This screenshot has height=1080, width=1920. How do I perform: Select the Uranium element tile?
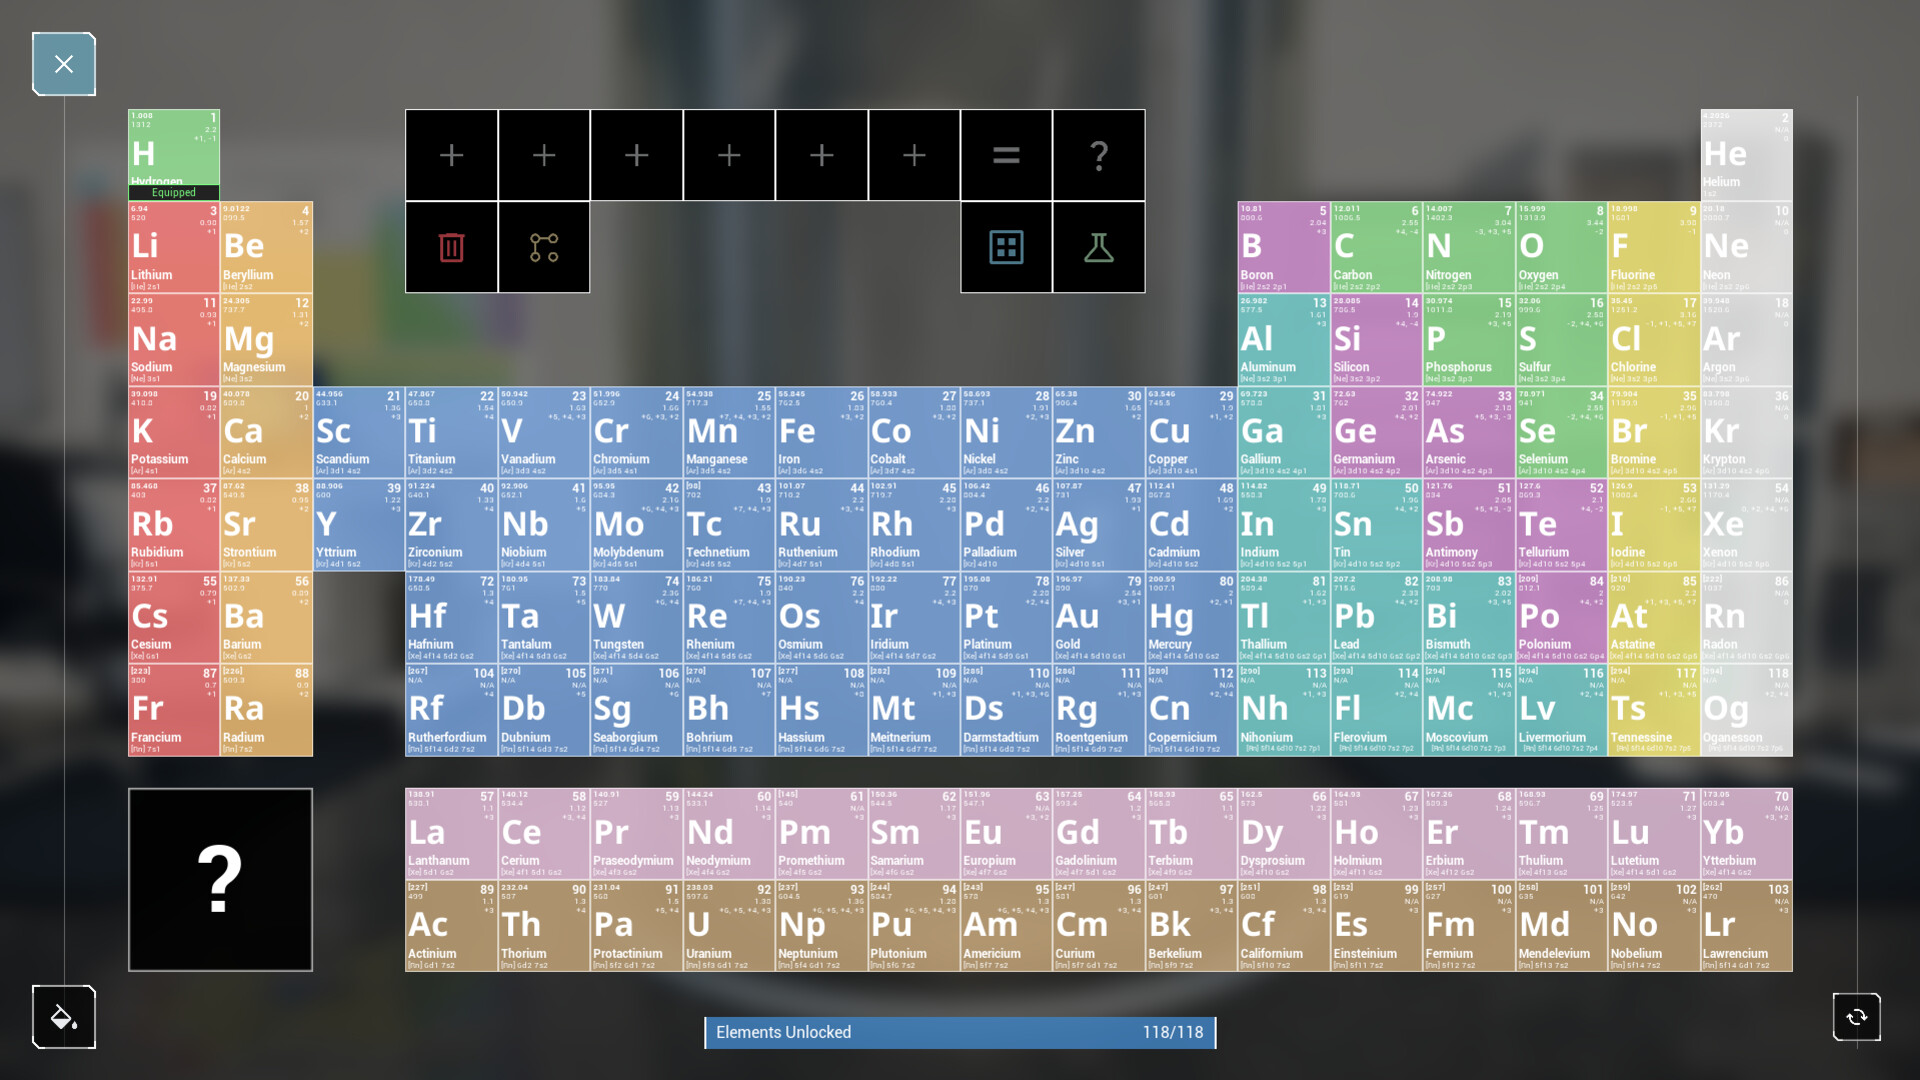tap(728, 925)
